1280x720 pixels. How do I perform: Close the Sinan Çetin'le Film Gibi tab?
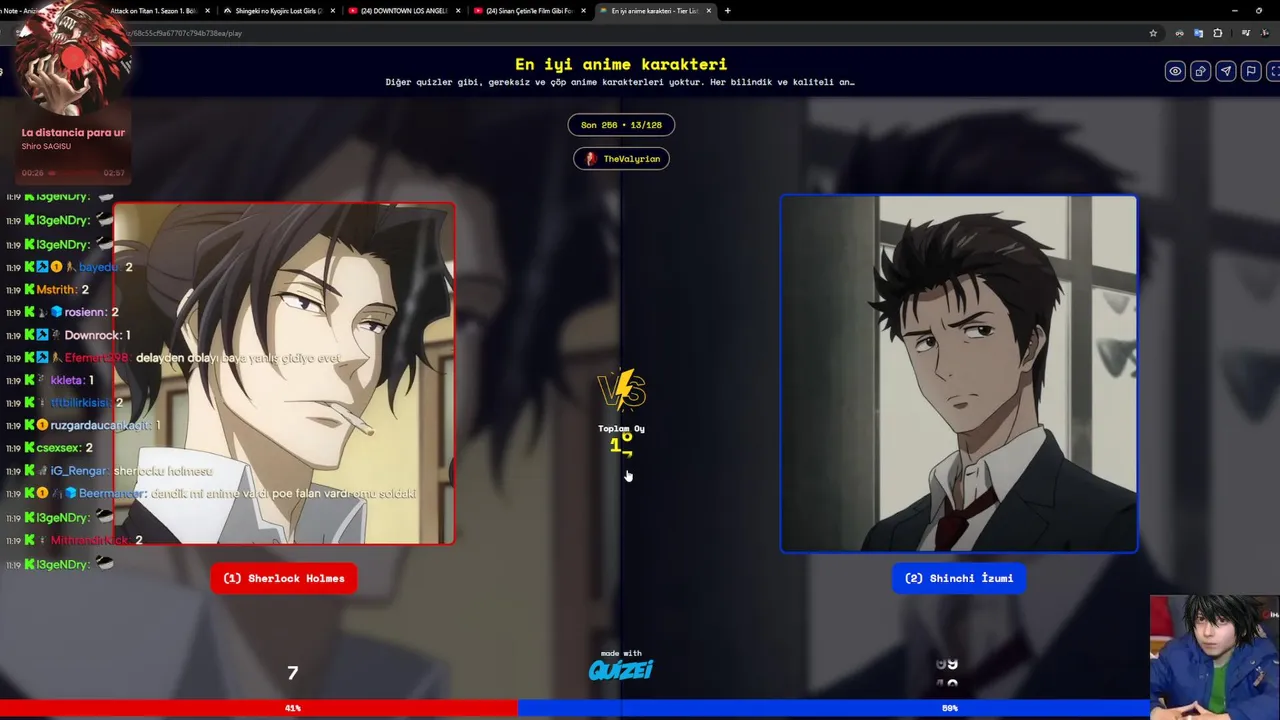coord(583,11)
